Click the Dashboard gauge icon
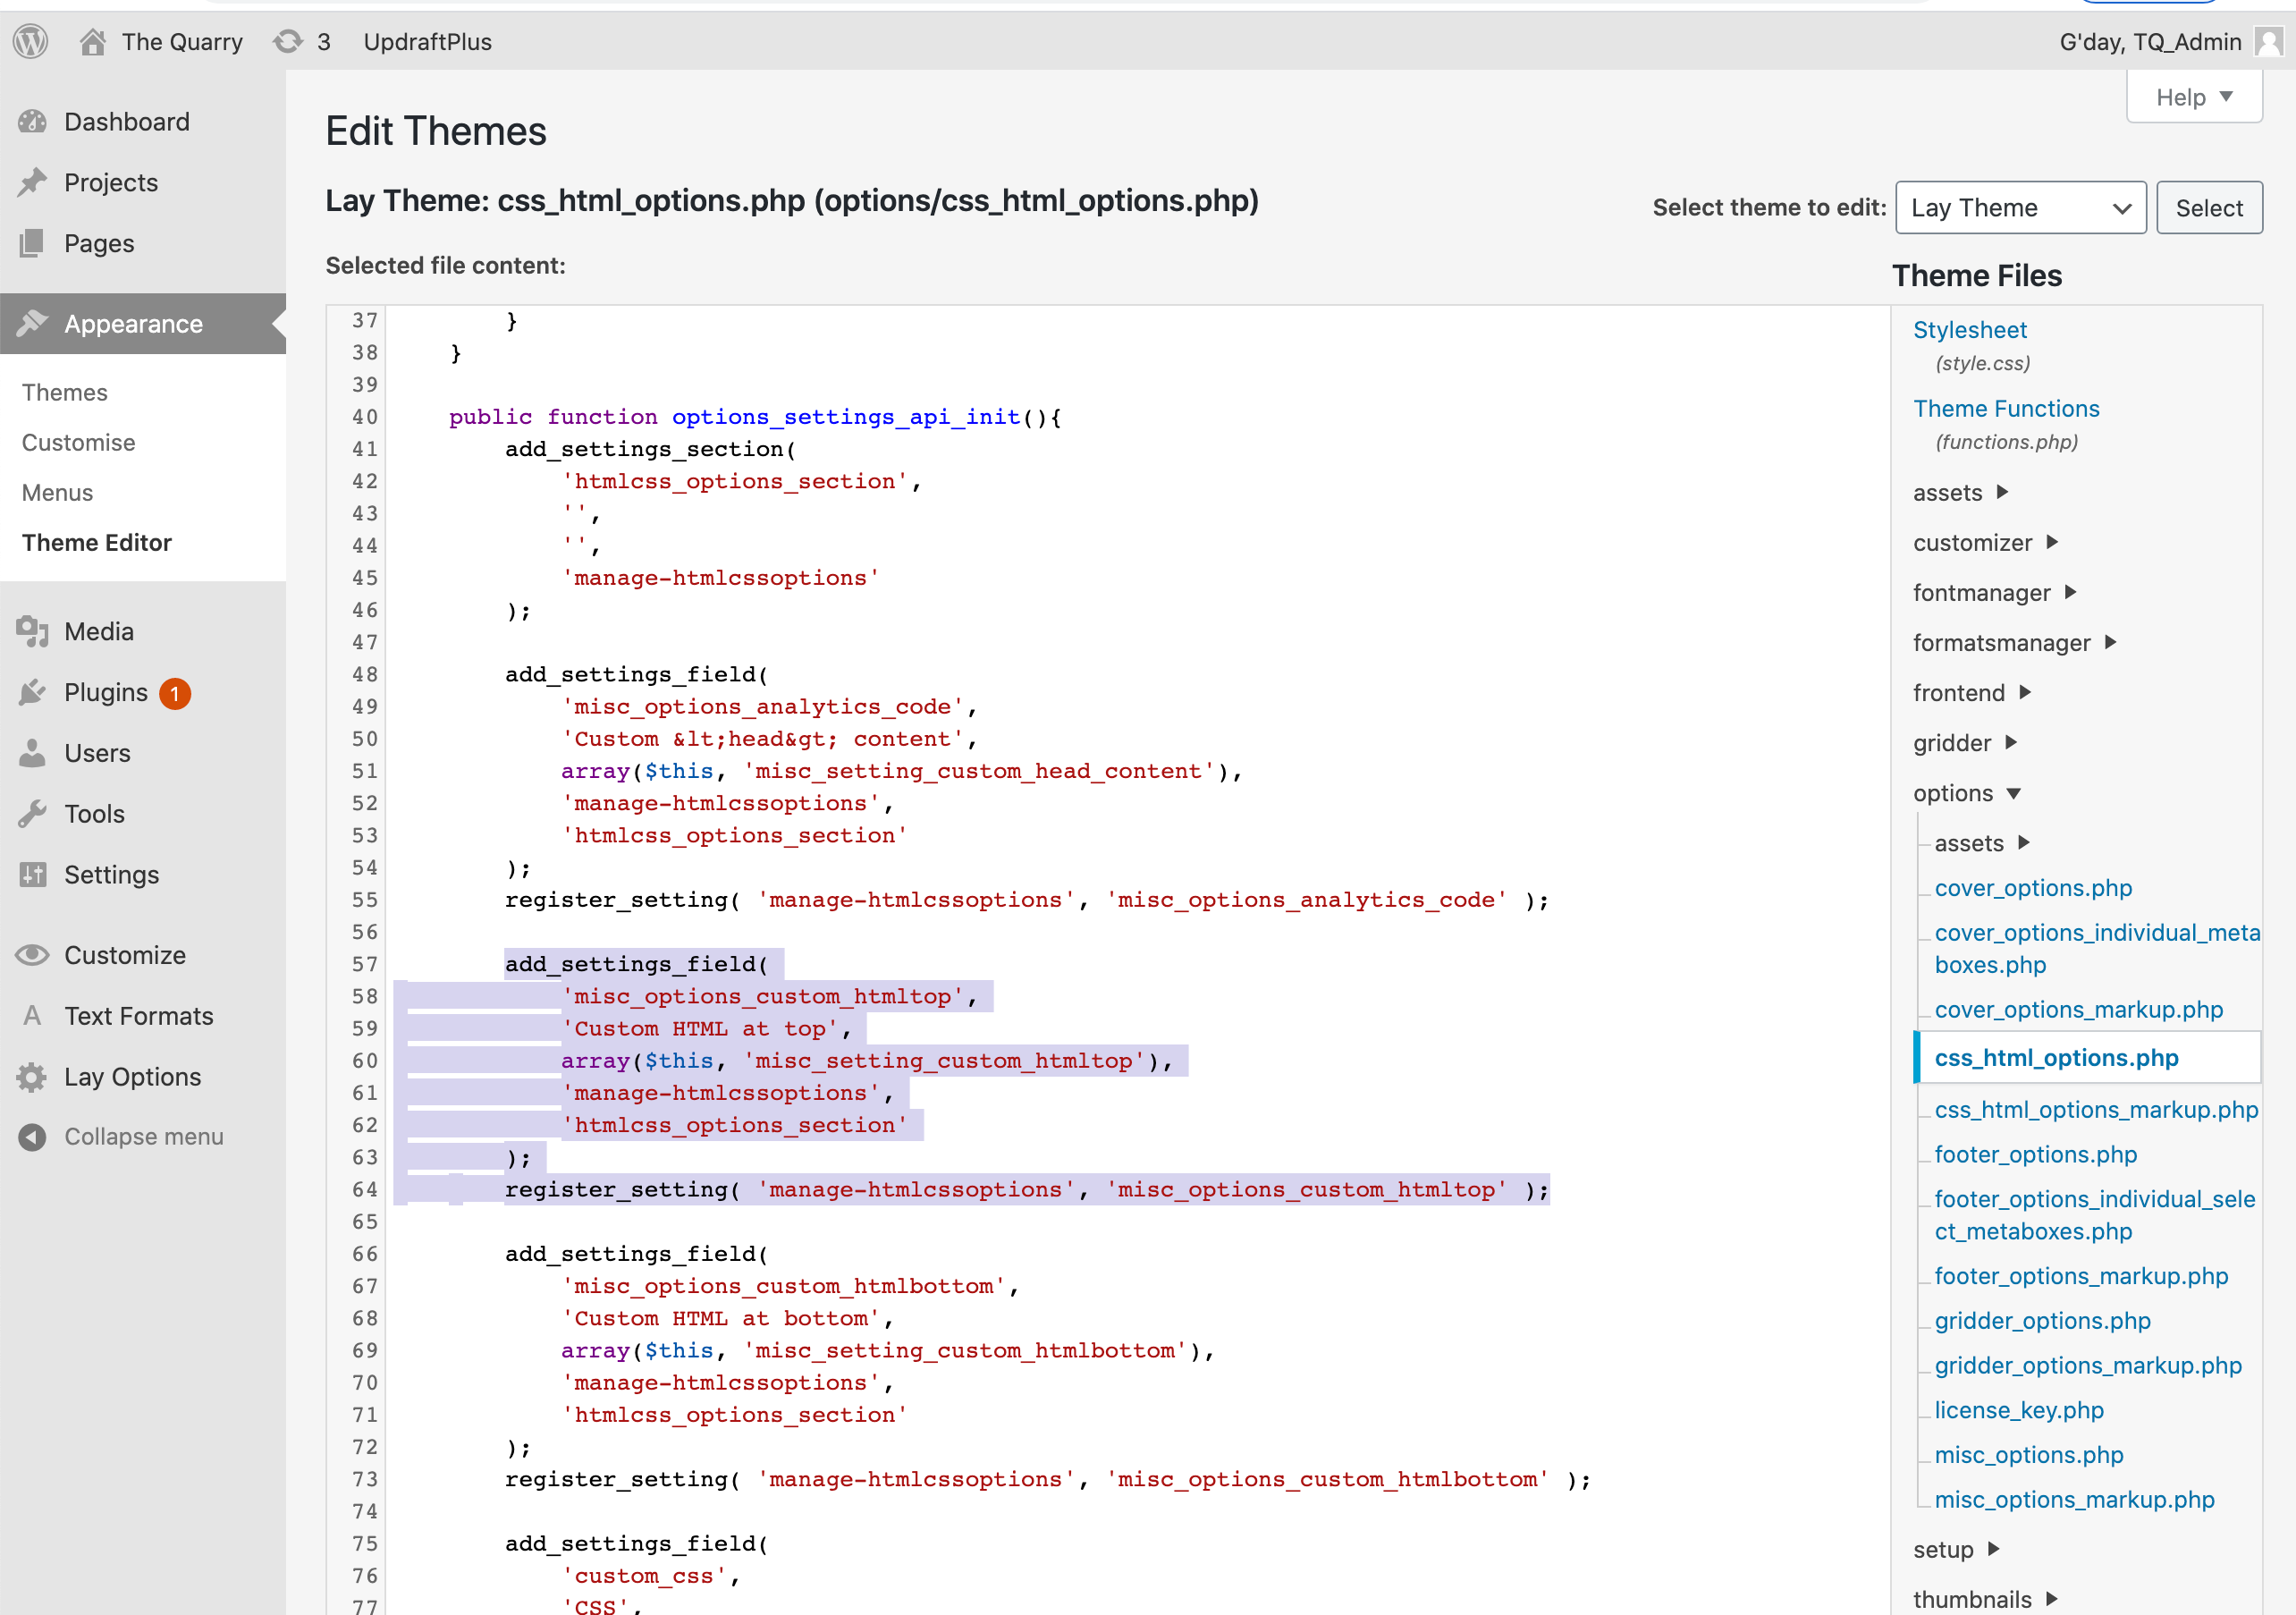The image size is (2296, 1615). coord(32,121)
